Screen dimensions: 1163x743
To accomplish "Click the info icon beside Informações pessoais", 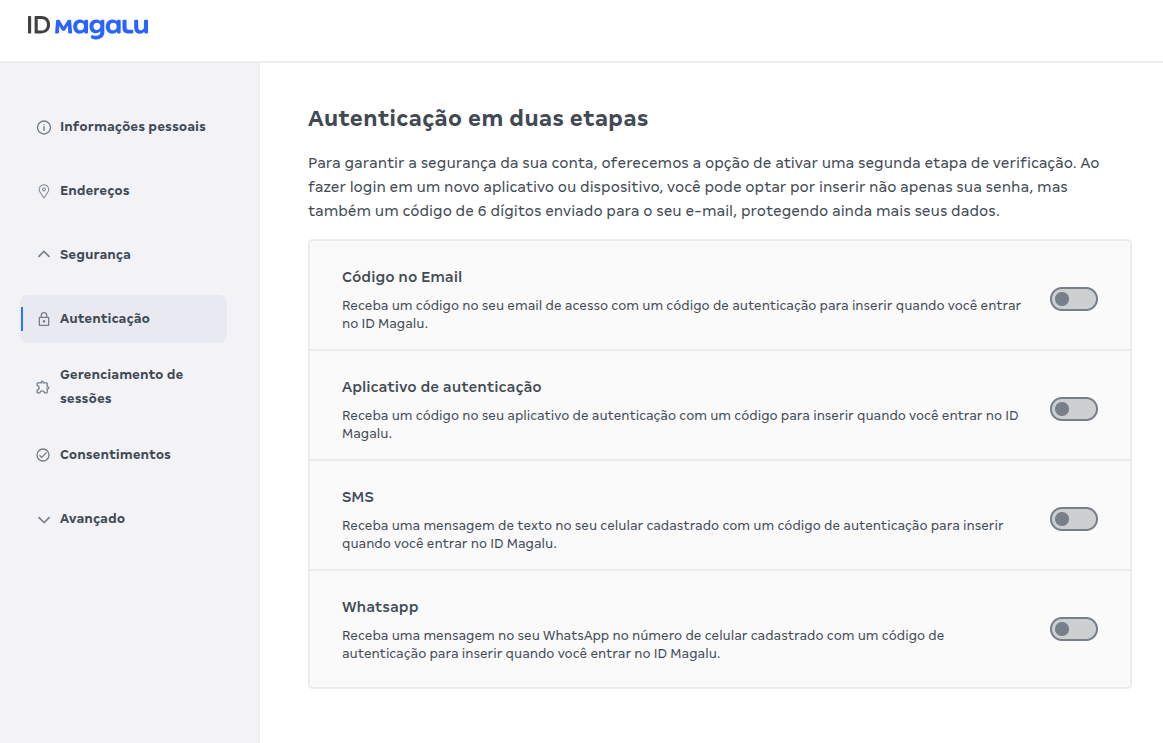I will pyautogui.click(x=43, y=128).
